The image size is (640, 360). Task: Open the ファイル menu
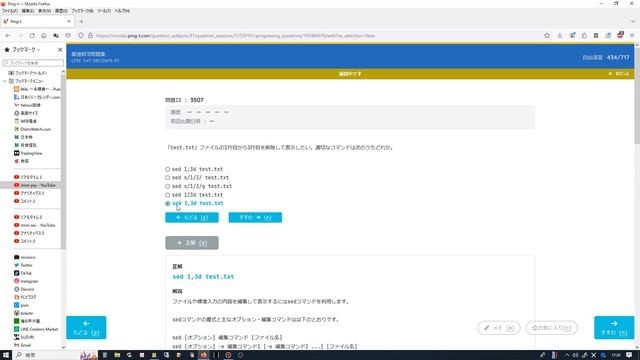(10, 11)
